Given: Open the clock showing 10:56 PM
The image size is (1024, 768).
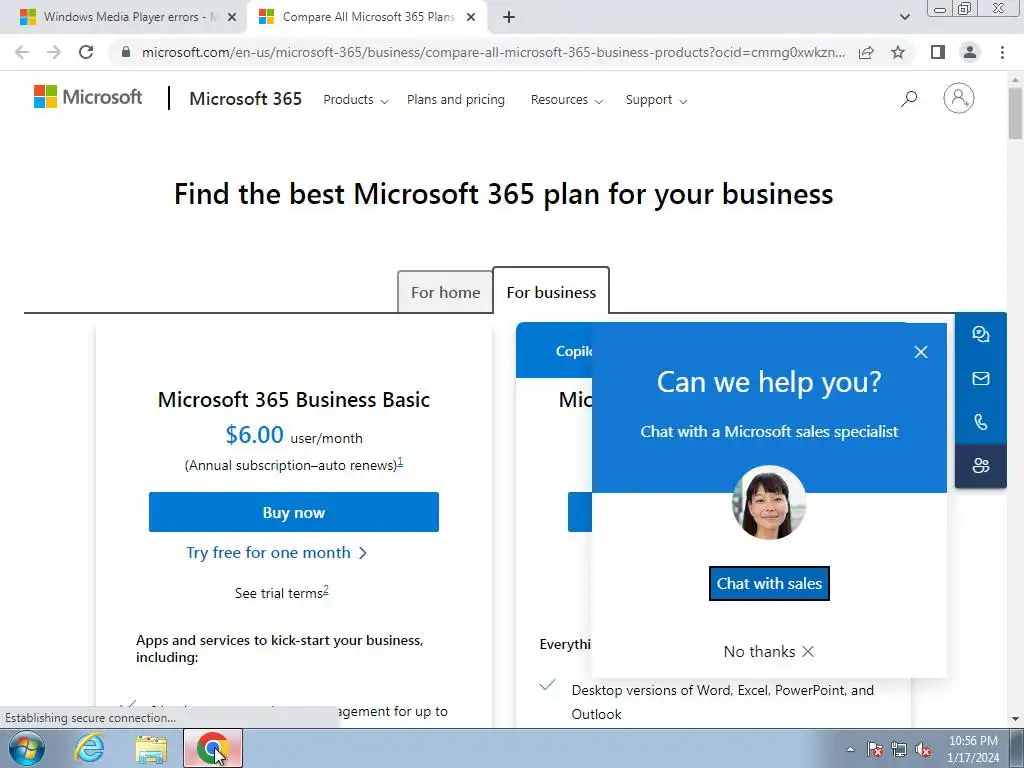Looking at the screenshot, I should click(x=973, y=749).
